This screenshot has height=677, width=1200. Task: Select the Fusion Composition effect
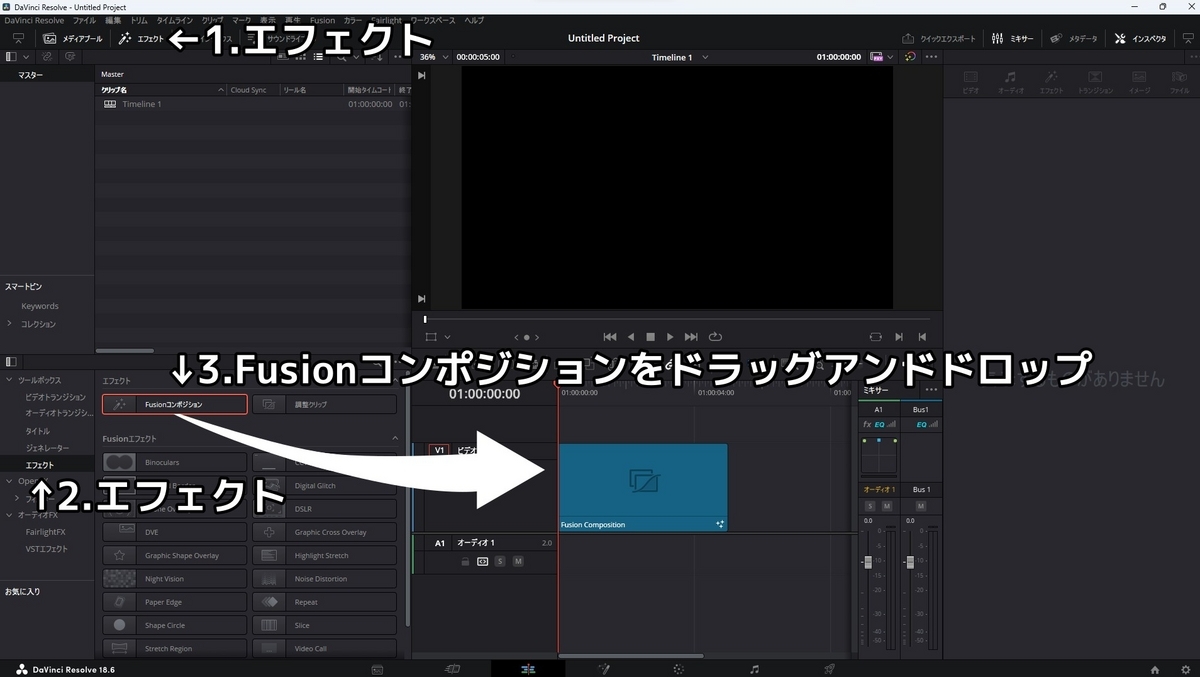174,404
